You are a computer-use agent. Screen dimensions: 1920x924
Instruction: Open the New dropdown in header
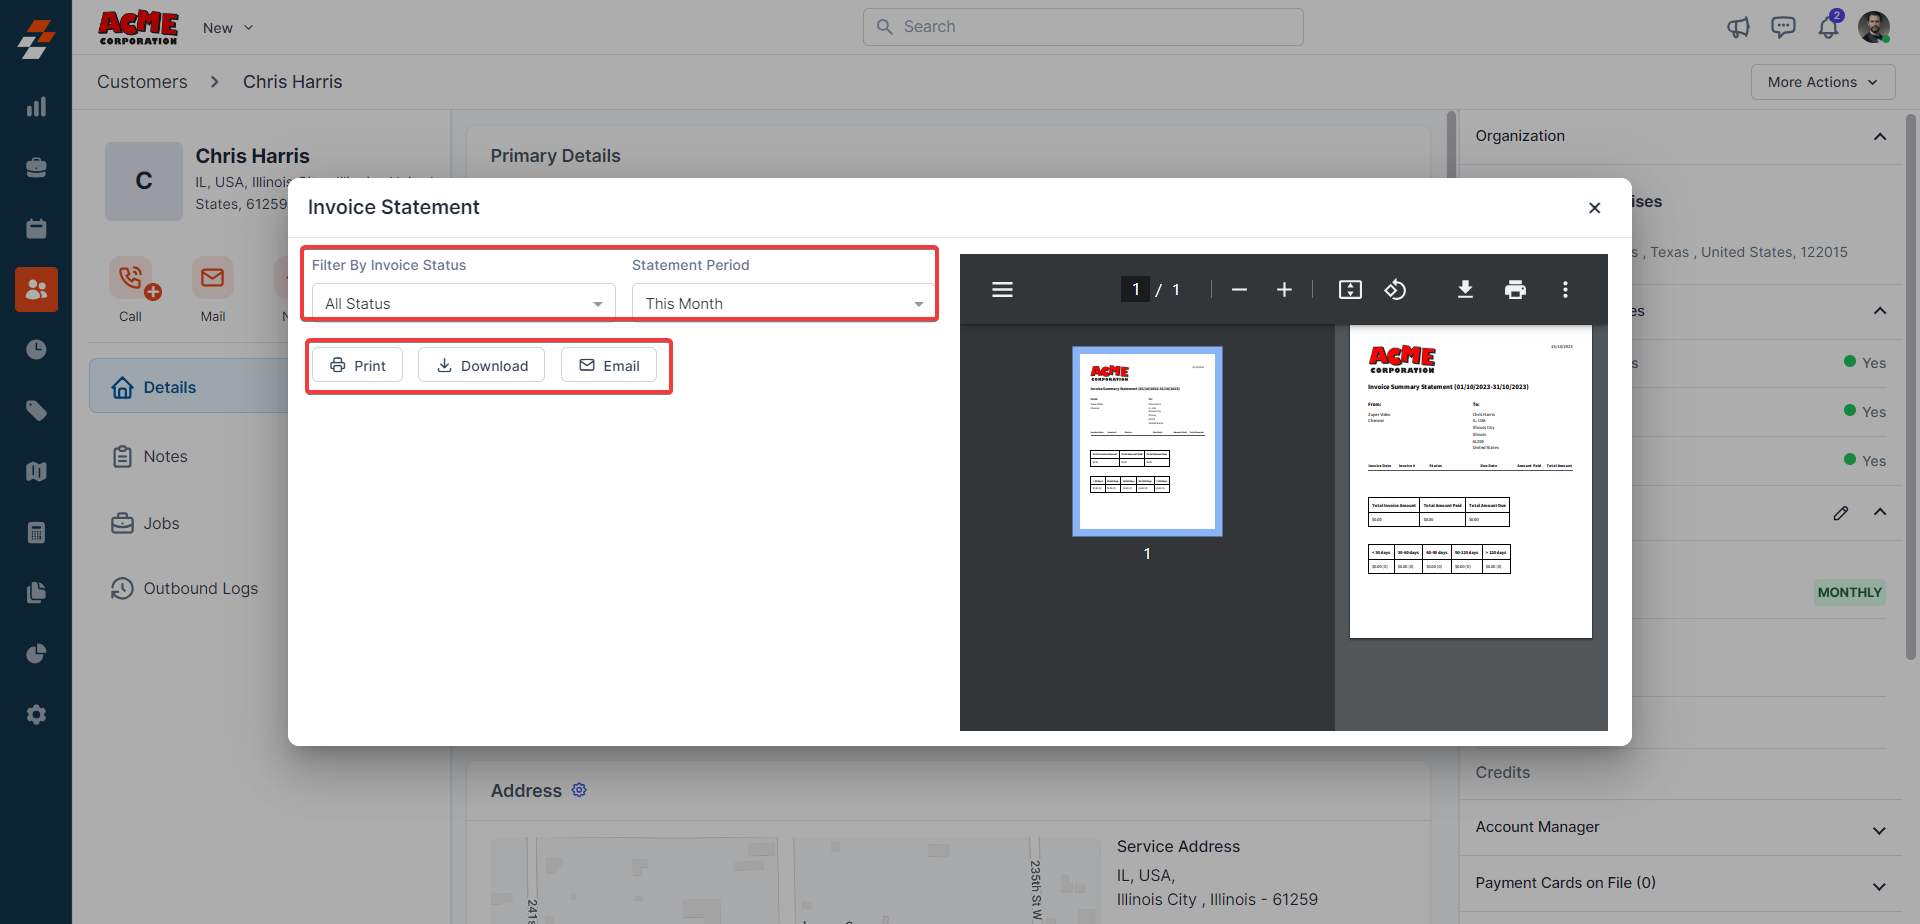click(x=228, y=28)
